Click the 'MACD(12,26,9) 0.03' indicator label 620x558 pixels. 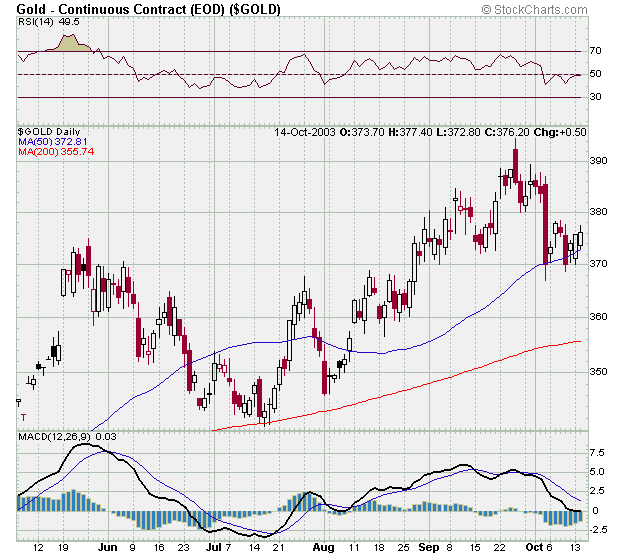point(68,437)
